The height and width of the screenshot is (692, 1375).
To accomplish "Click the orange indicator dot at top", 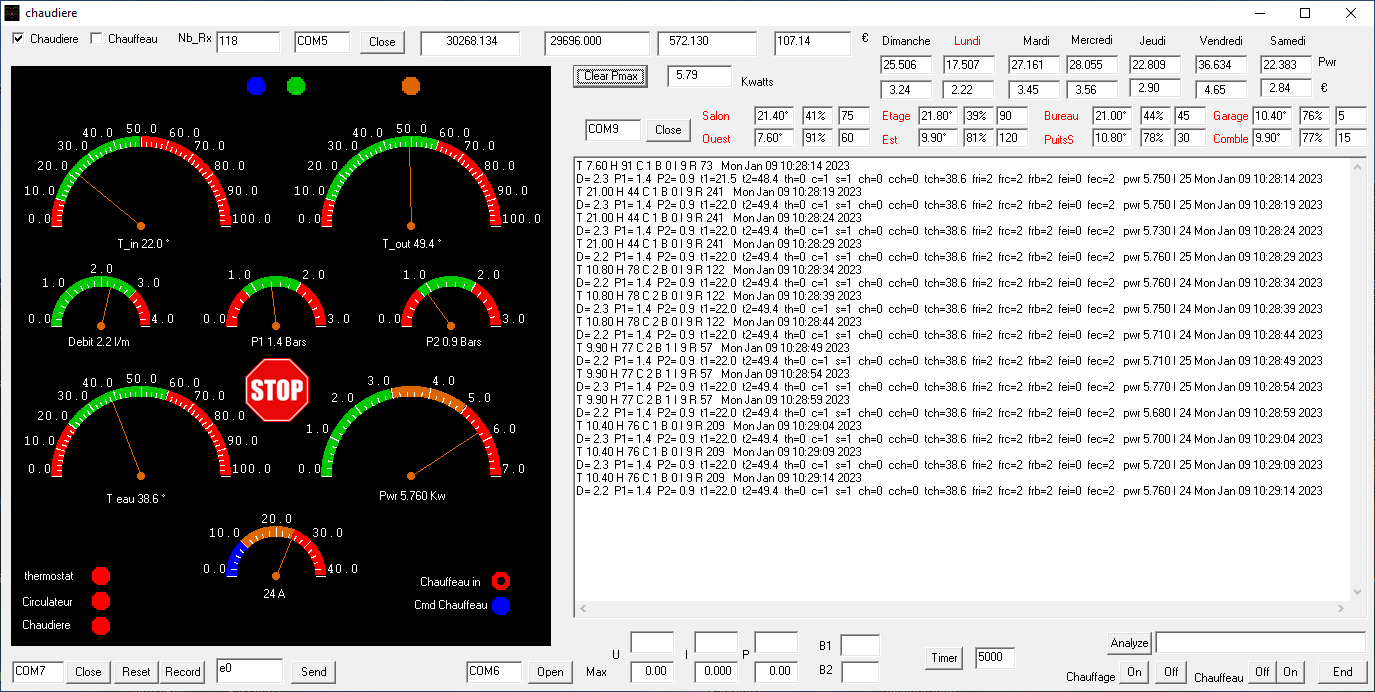I will coord(410,87).
